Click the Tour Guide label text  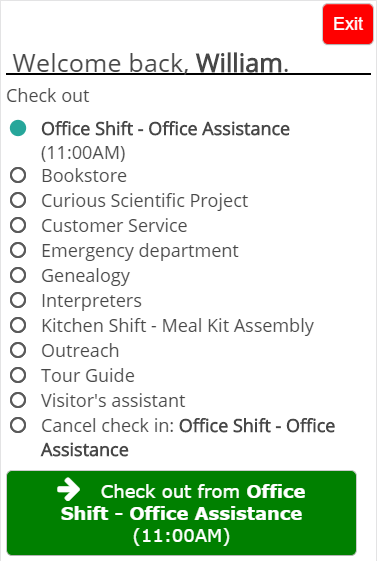[x=88, y=376]
